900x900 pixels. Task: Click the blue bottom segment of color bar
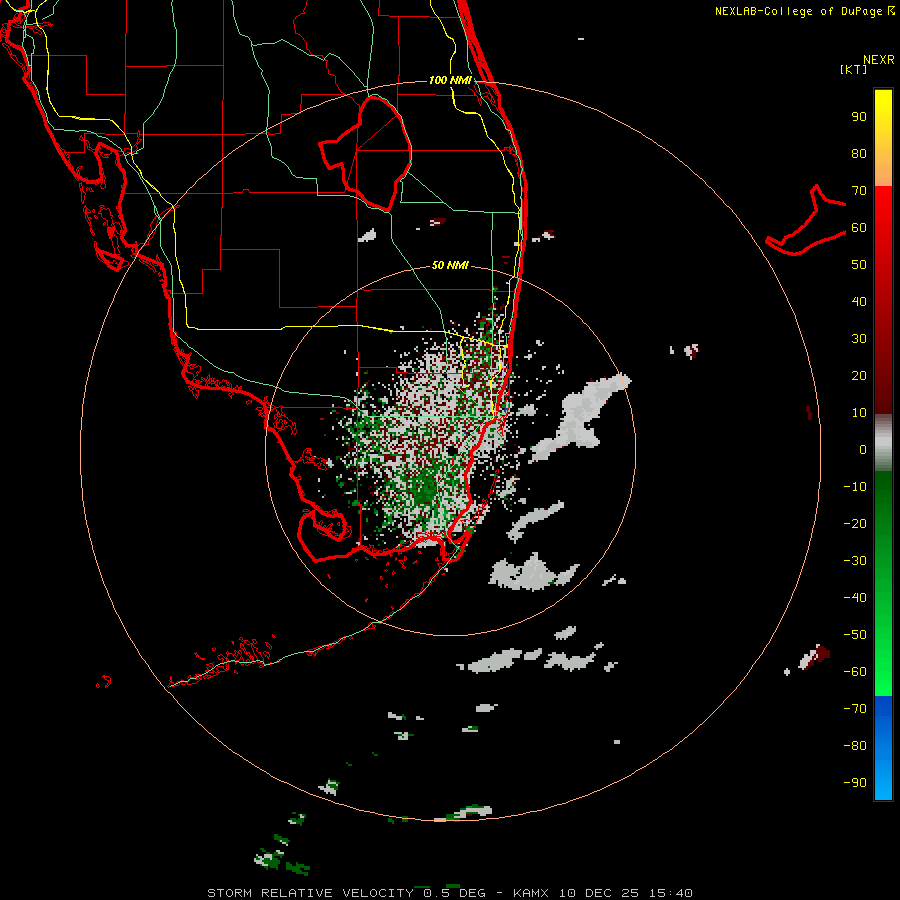tap(883, 748)
